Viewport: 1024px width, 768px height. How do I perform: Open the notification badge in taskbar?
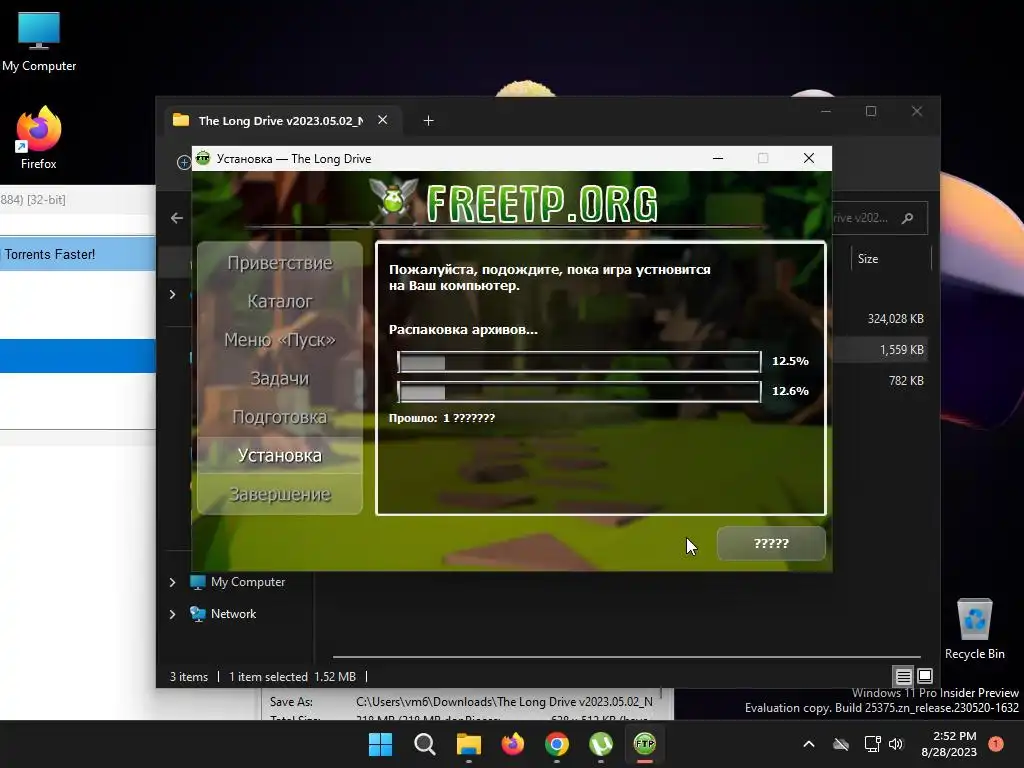click(996, 744)
